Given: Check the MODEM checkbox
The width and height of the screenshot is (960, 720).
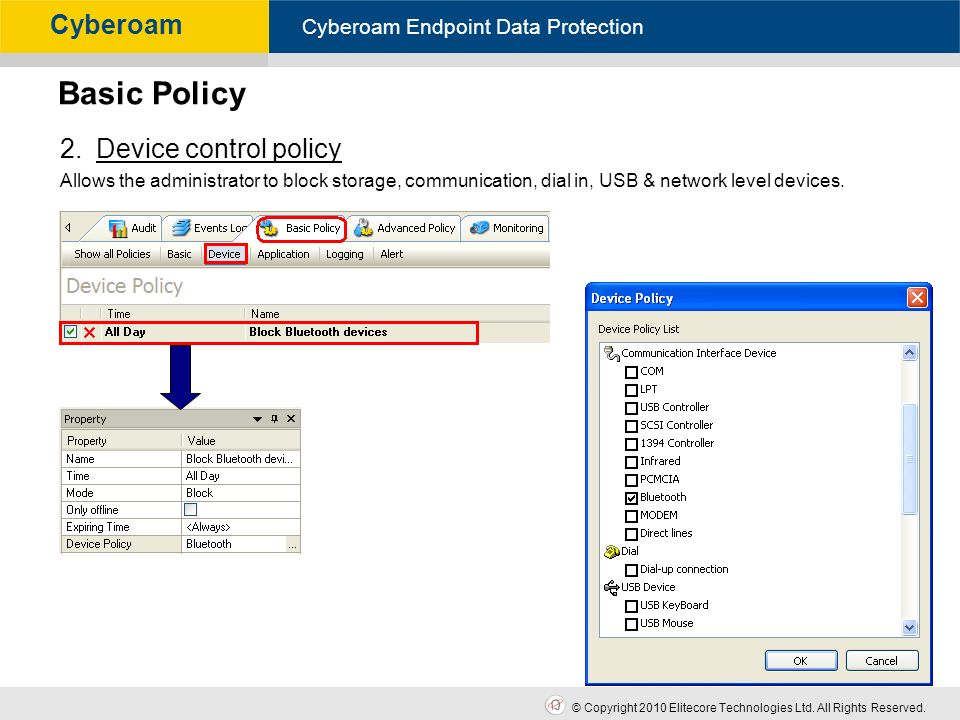Looking at the screenshot, I should (x=631, y=516).
